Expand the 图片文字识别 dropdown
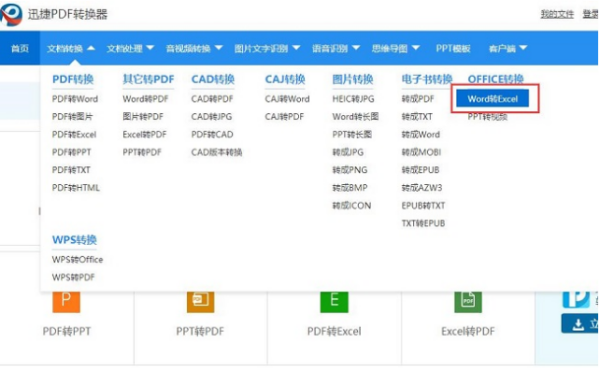The height and width of the screenshot is (372, 600). coord(267,48)
